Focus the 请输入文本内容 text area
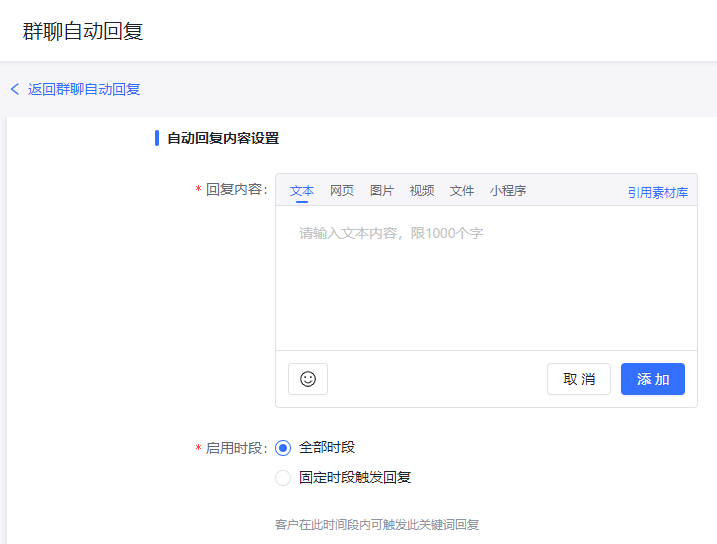 point(486,280)
